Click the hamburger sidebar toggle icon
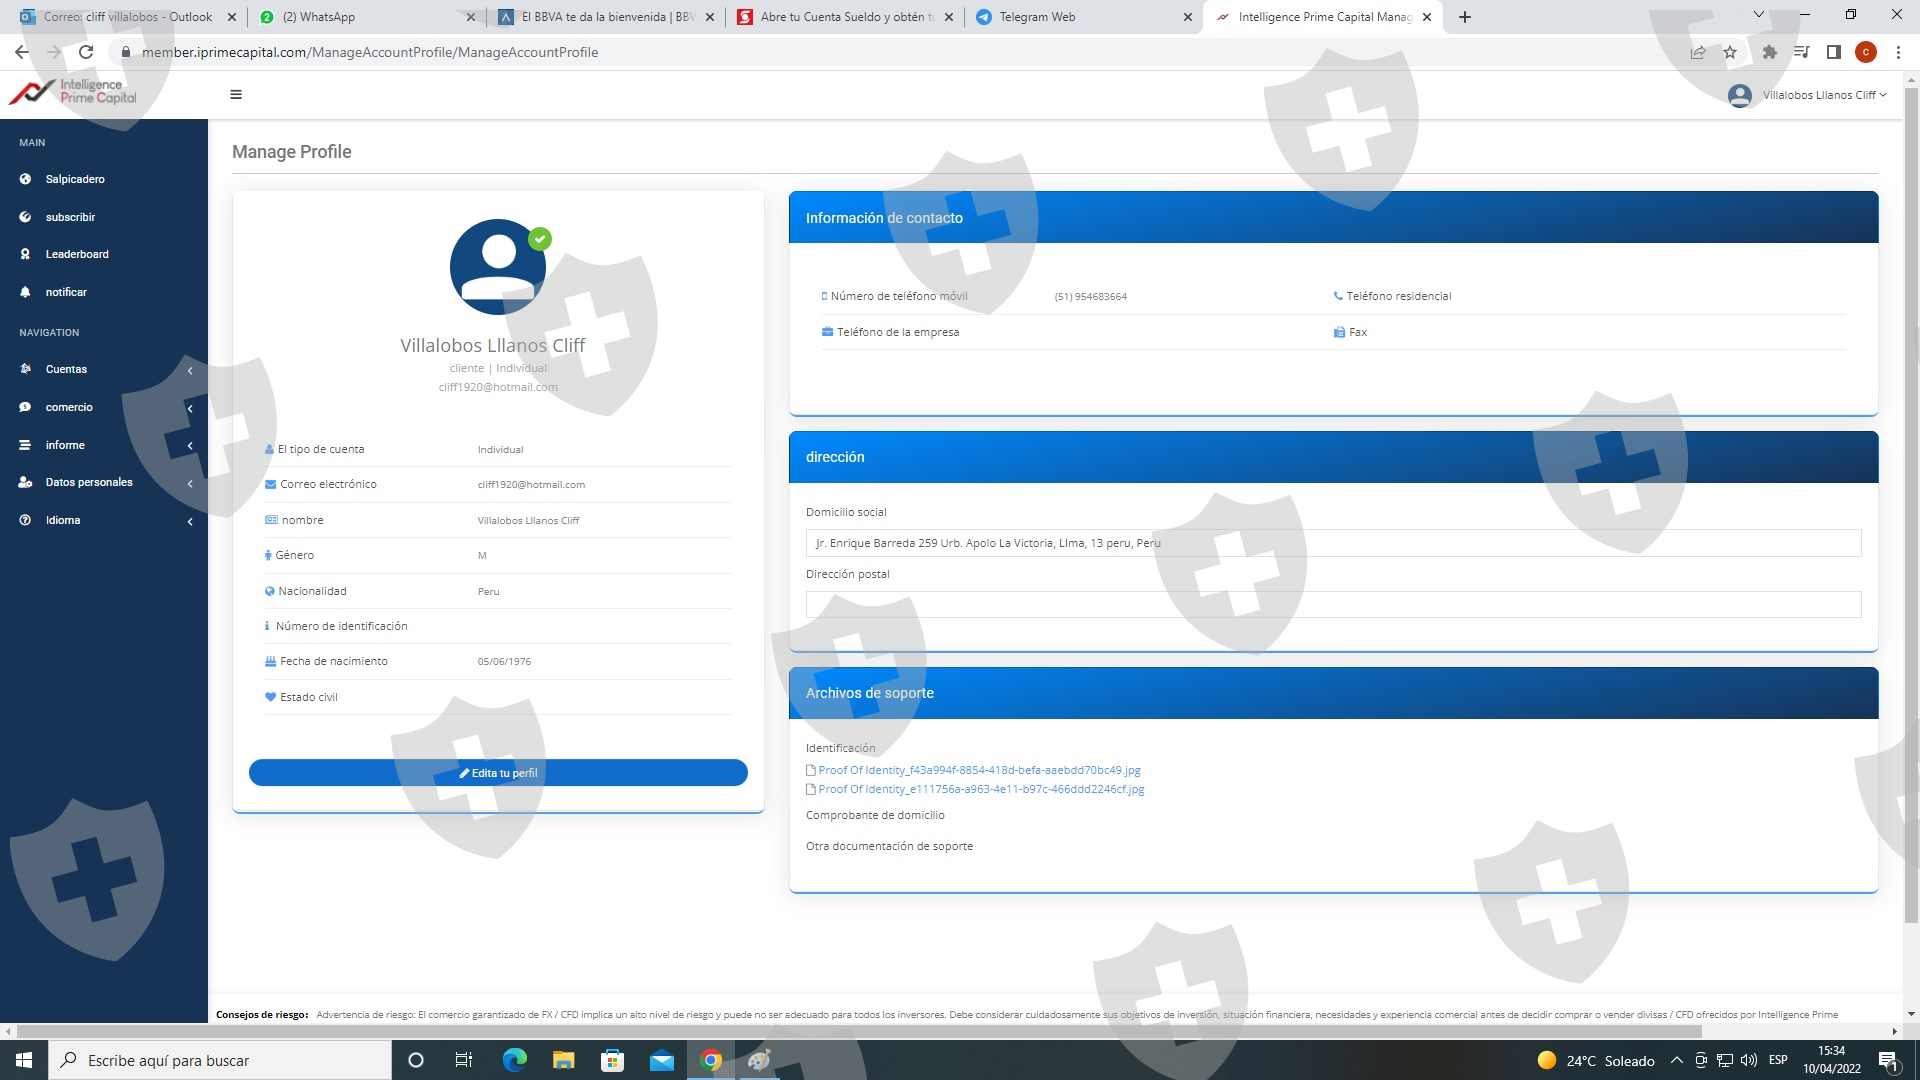1920x1080 pixels. (236, 95)
